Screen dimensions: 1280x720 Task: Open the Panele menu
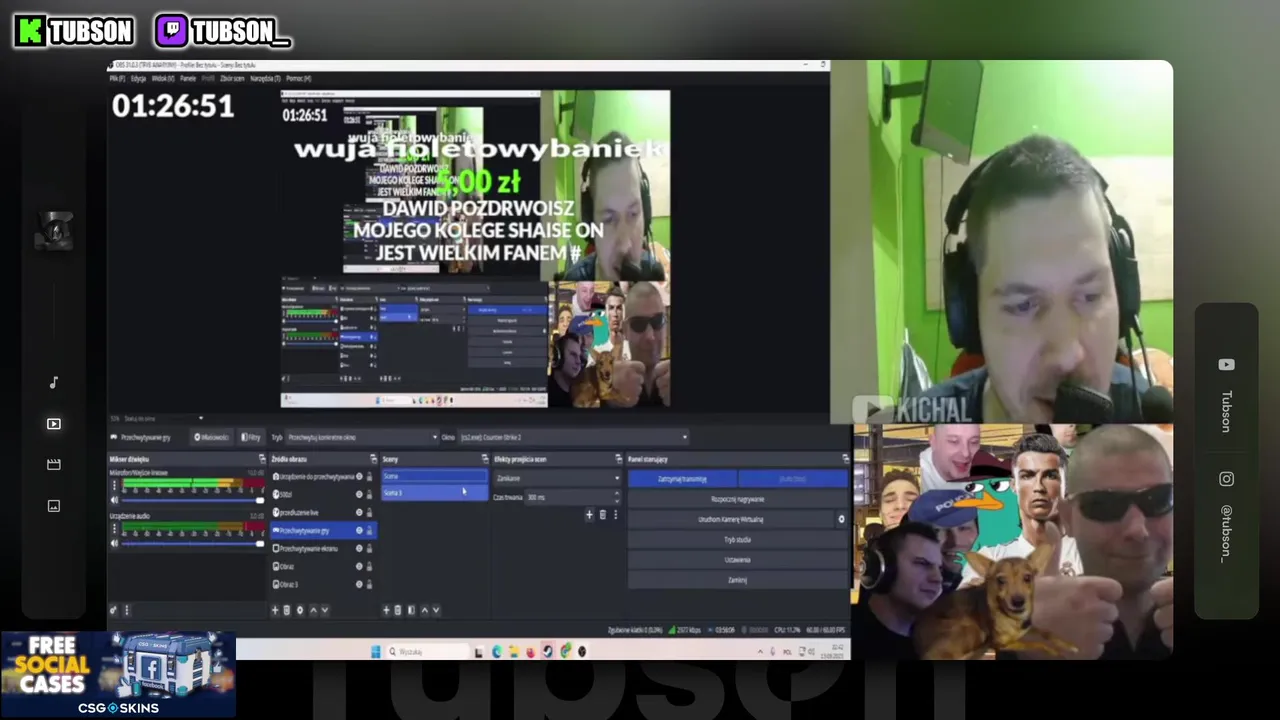point(187,78)
